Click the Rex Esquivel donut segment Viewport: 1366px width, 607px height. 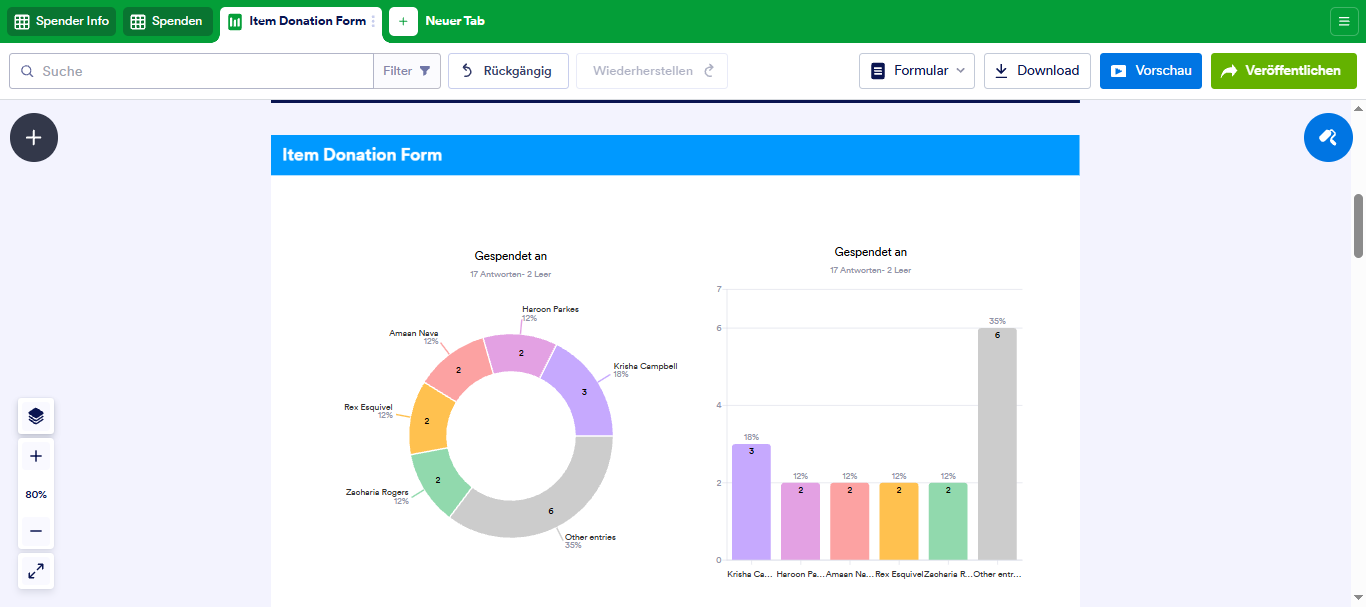click(428, 420)
